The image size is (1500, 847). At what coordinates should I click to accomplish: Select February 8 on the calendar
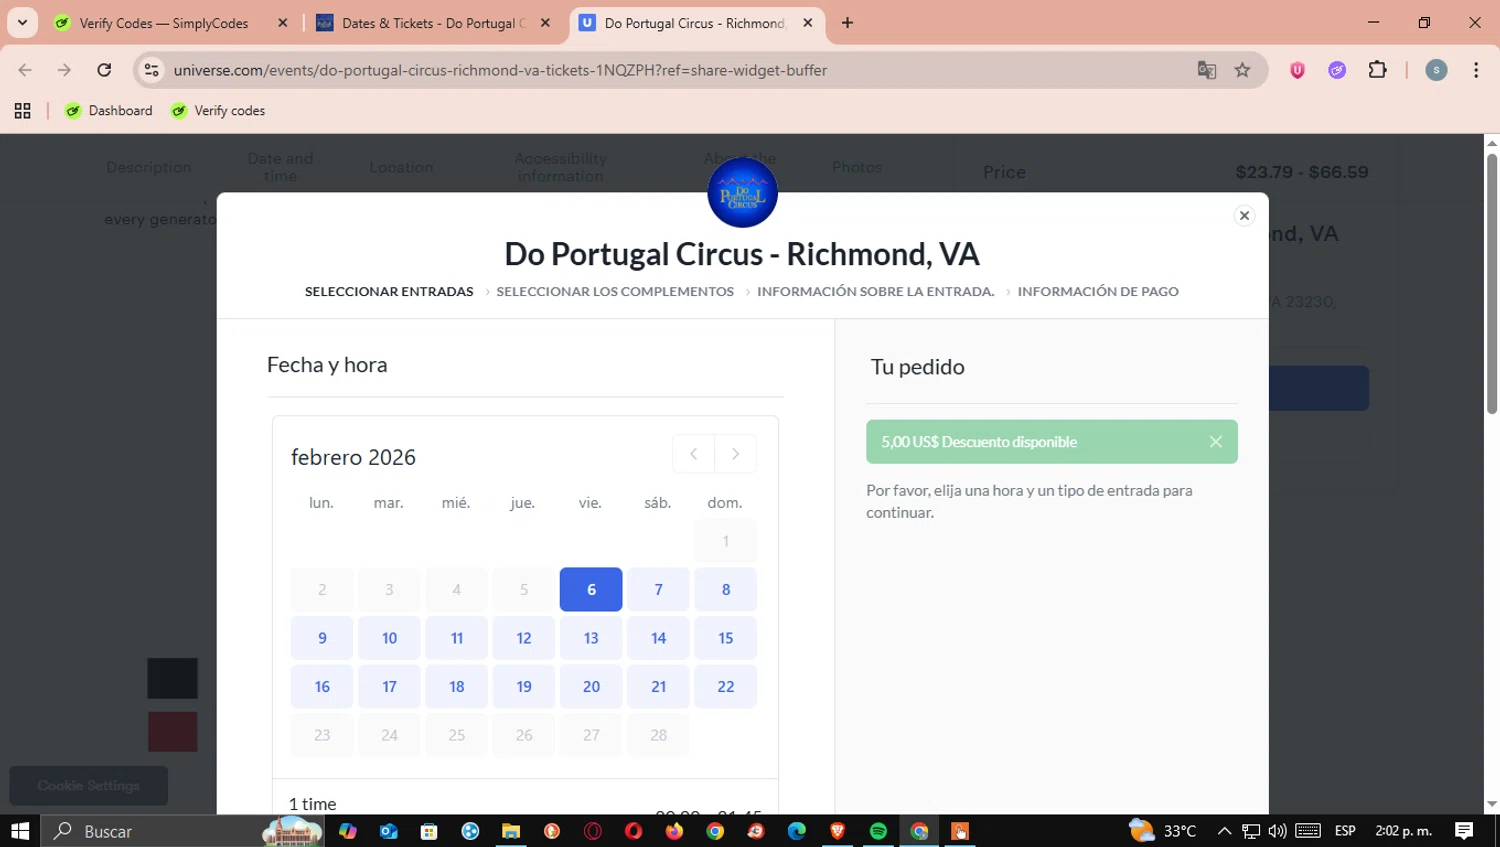(726, 590)
